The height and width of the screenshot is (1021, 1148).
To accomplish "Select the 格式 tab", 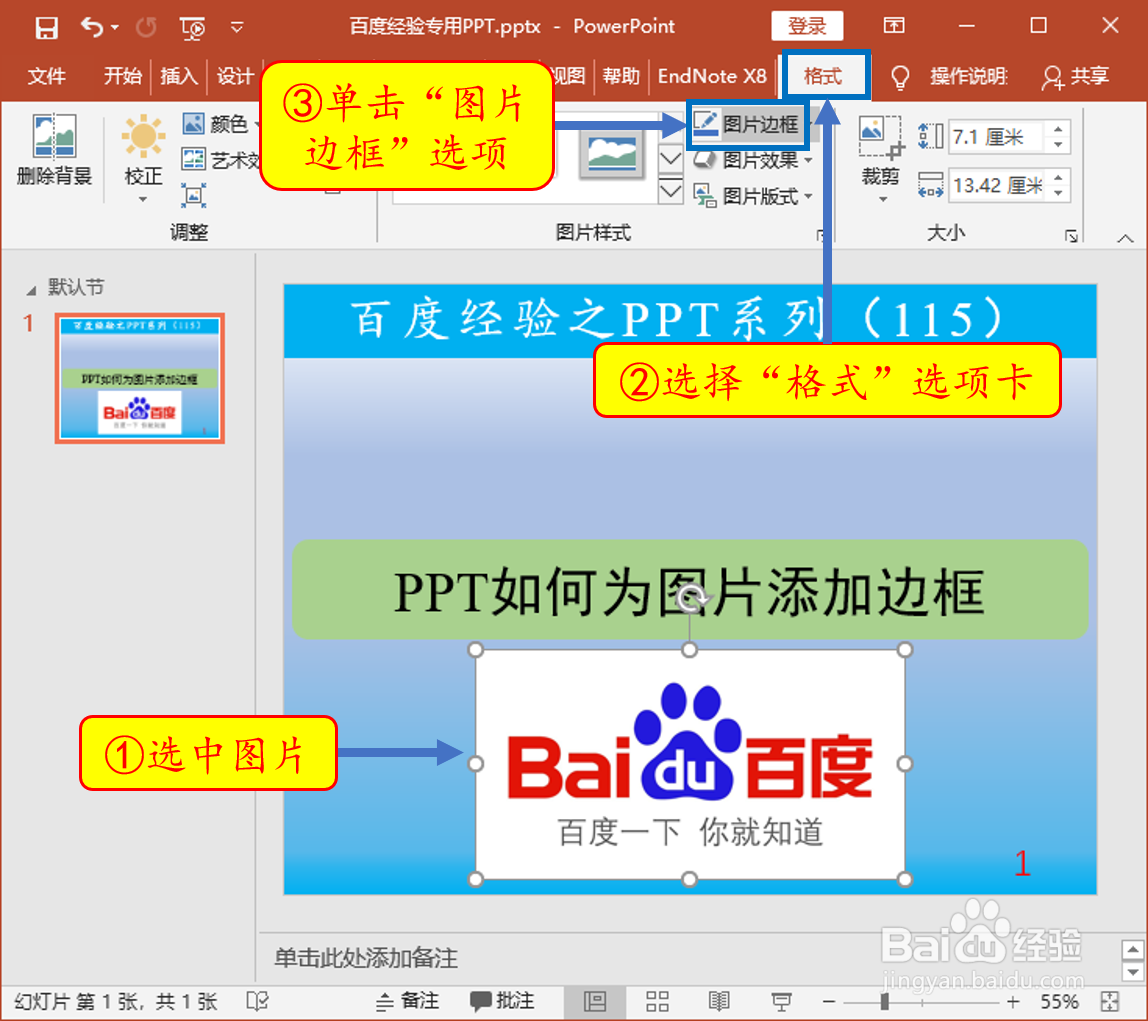I will pos(823,76).
